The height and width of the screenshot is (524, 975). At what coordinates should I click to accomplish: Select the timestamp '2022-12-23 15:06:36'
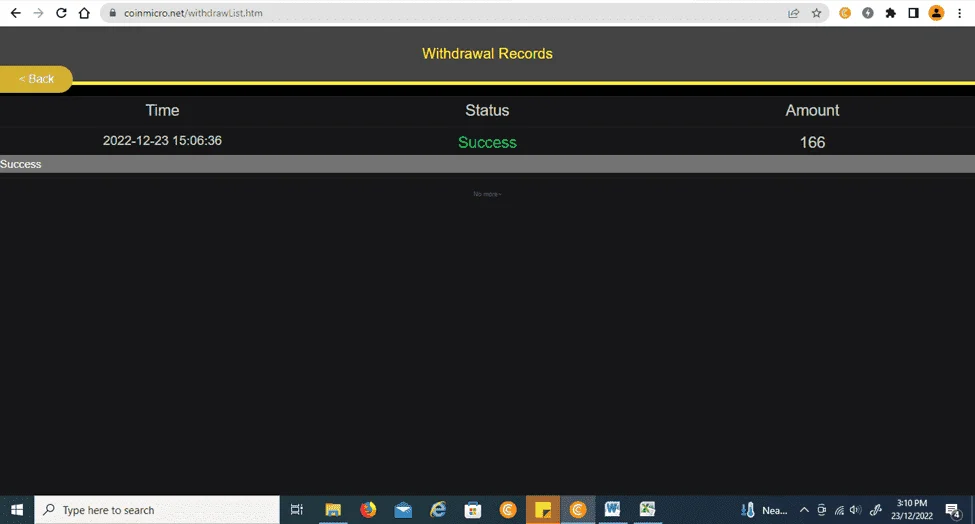(162, 140)
